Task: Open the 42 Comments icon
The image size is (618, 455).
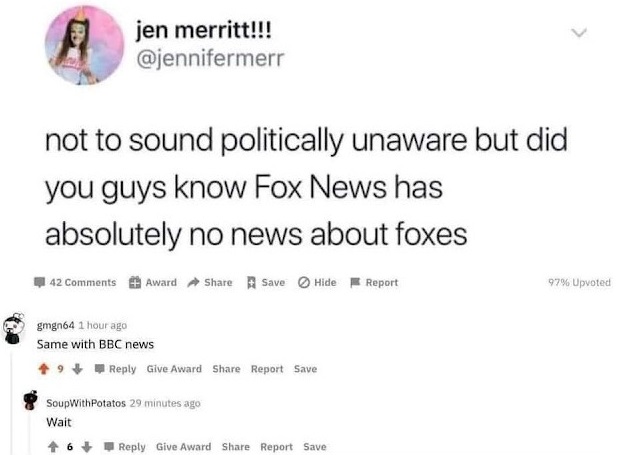Action: [39, 283]
